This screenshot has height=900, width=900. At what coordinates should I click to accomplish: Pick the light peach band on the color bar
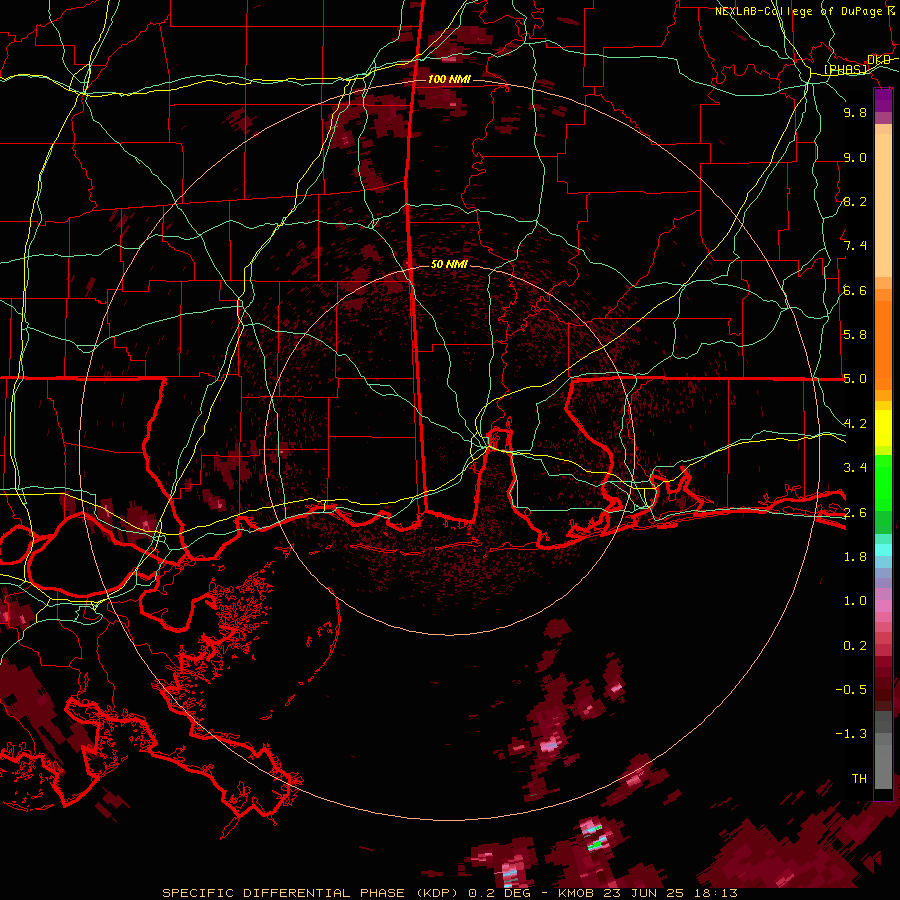coord(883,204)
